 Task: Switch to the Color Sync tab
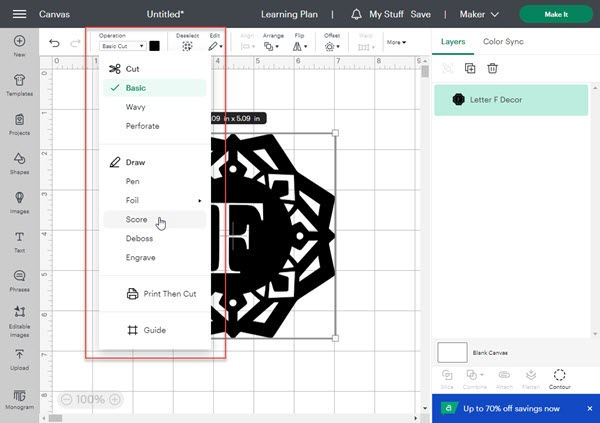click(x=504, y=41)
